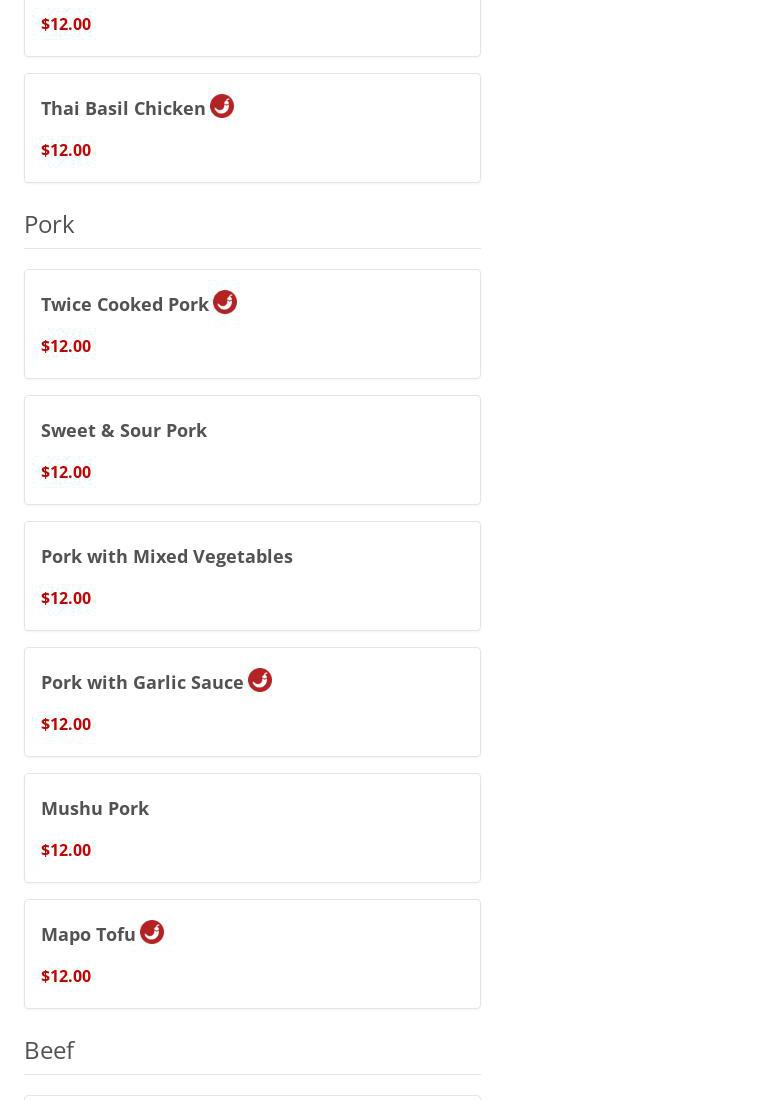Click the spicy icon beside Mapo Tofu
770x1100 pixels.
[x=152, y=932]
